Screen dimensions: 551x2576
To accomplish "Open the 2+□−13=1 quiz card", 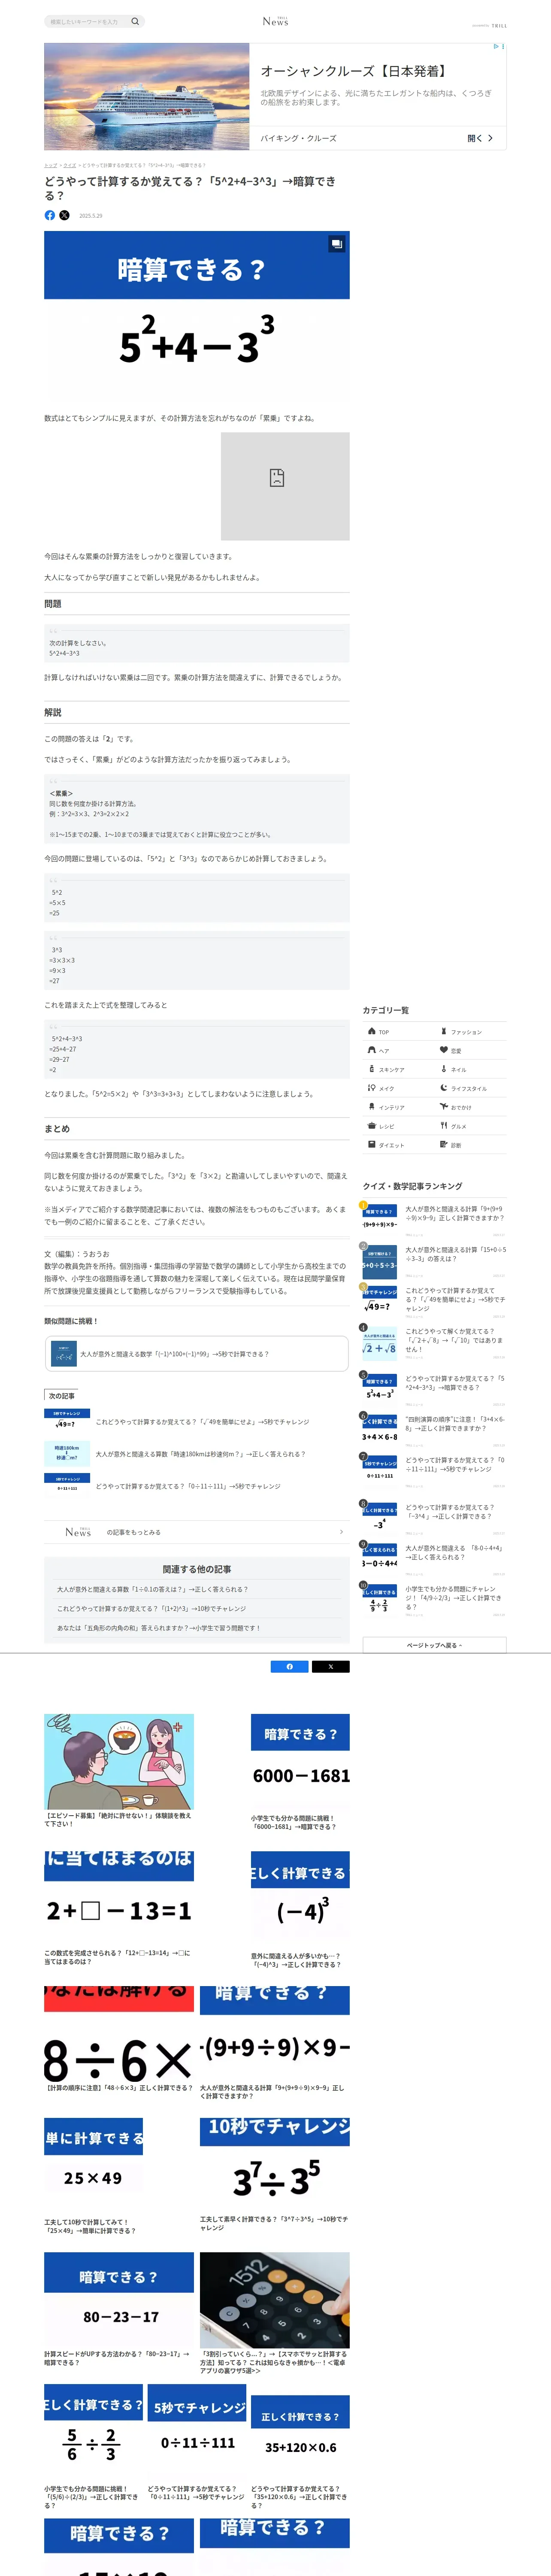I will pos(119,1909).
